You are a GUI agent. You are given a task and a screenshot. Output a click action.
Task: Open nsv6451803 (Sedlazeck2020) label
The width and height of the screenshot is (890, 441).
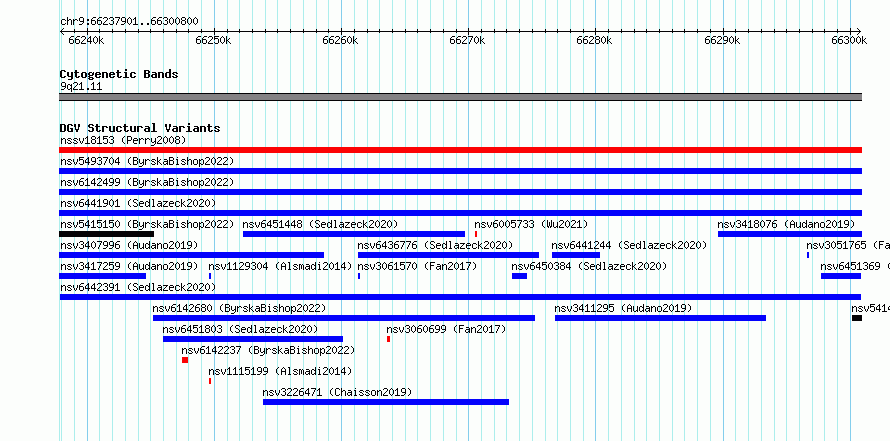[x=240, y=329]
